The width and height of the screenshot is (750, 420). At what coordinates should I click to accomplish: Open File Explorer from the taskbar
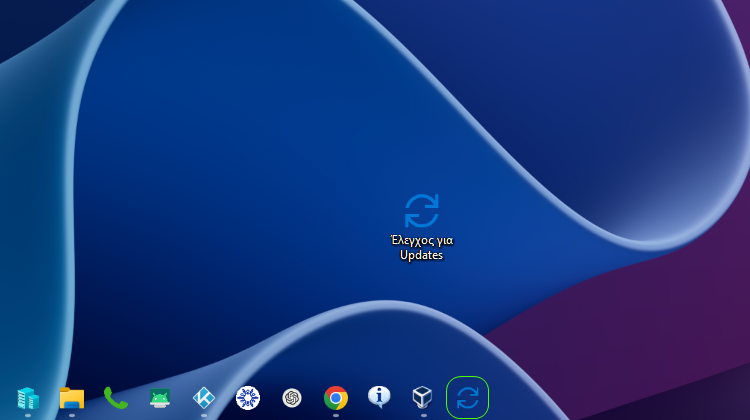[x=72, y=398]
